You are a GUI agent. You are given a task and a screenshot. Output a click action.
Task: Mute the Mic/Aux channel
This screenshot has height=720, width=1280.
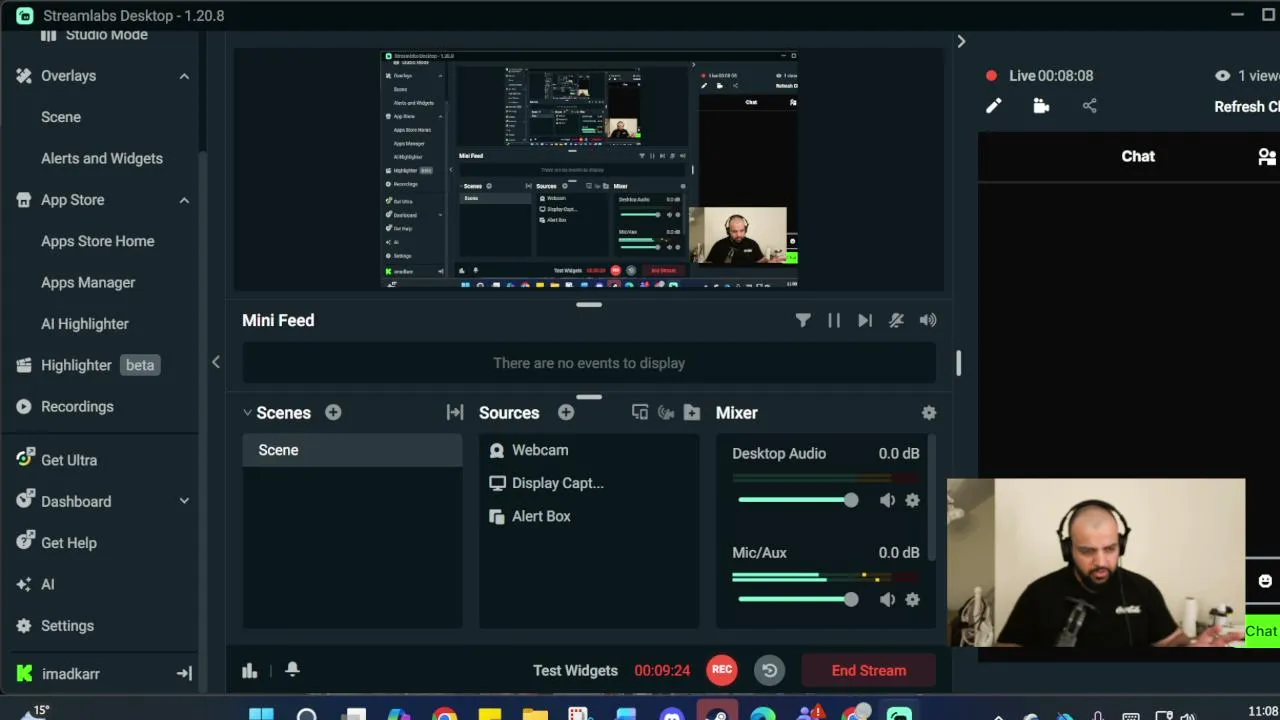click(x=887, y=599)
